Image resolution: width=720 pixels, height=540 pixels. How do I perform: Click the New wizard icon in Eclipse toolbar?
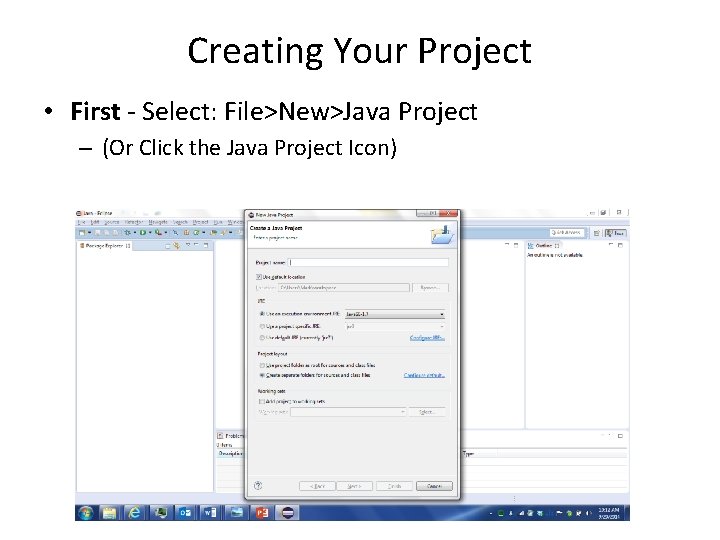[x=82, y=233]
